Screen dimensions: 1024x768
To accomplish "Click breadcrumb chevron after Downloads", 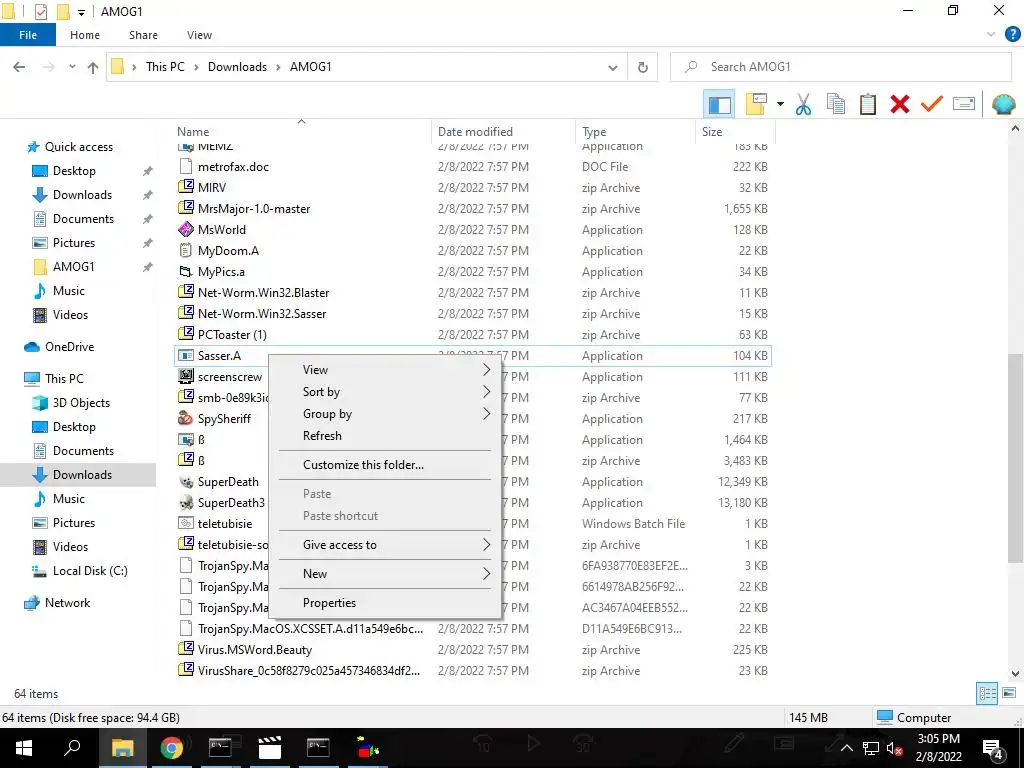I will [x=278, y=67].
